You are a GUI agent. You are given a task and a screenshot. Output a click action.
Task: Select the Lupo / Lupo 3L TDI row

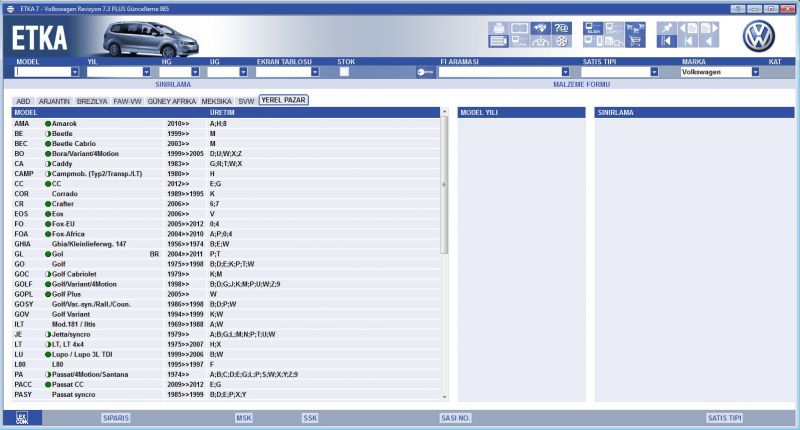point(226,354)
